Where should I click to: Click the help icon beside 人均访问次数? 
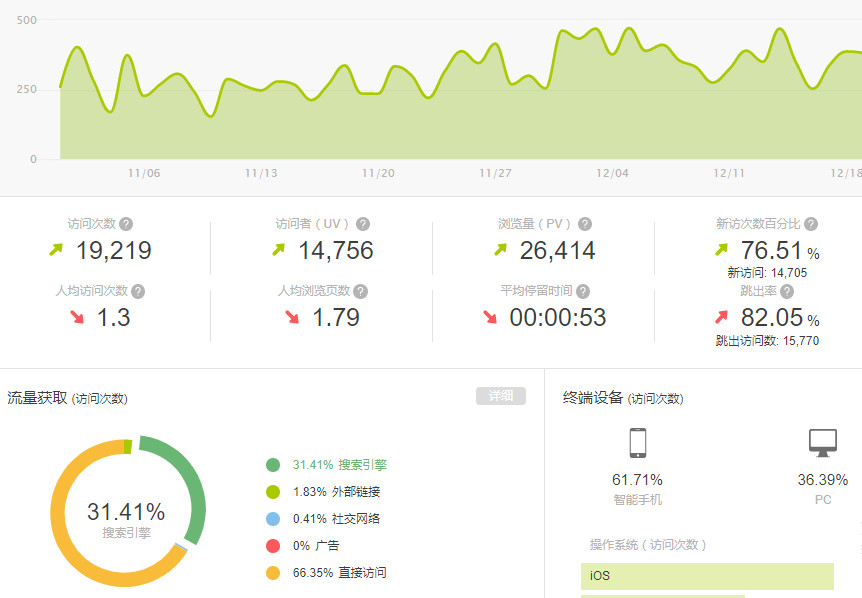tap(138, 291)
